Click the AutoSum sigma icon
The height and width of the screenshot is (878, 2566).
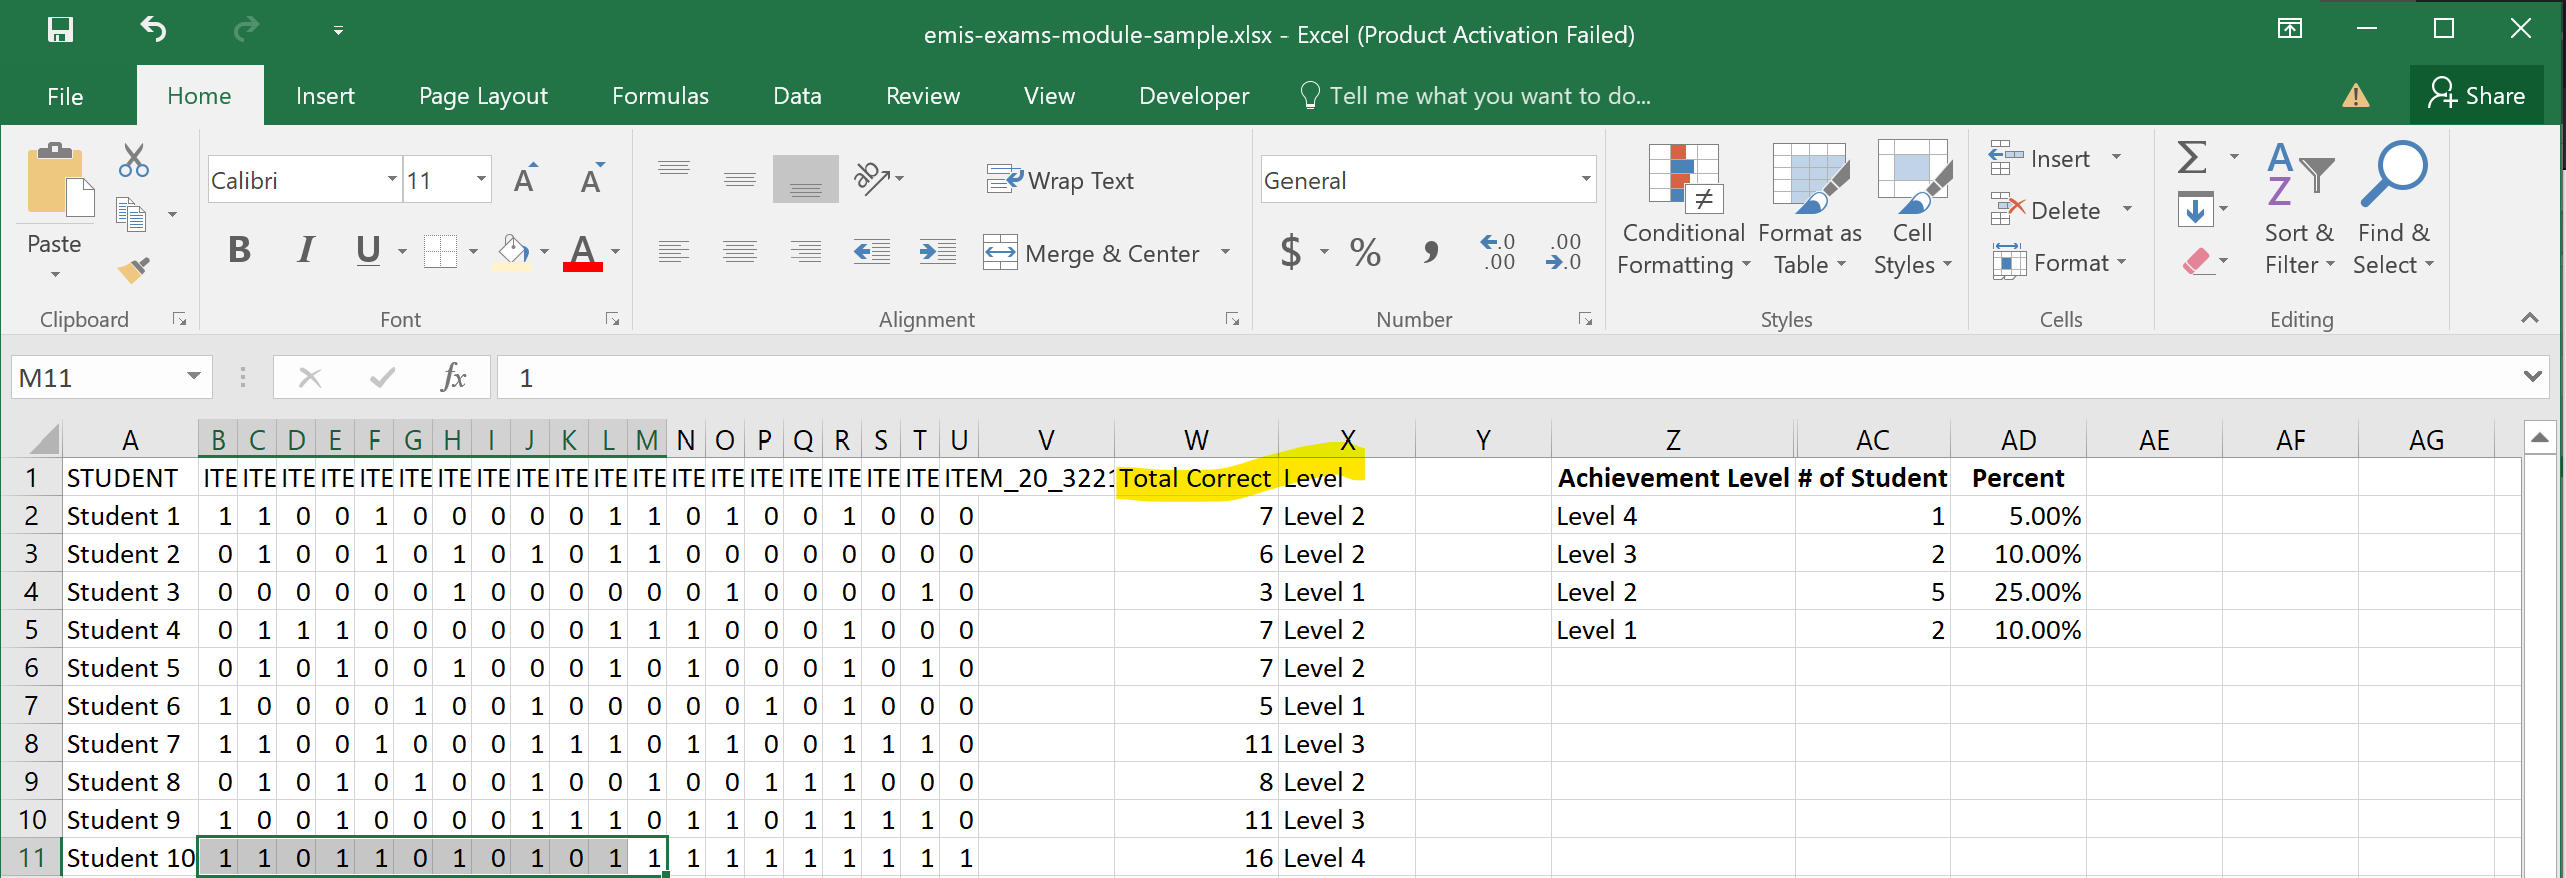pyautogui.click(x=2191, y=158)
